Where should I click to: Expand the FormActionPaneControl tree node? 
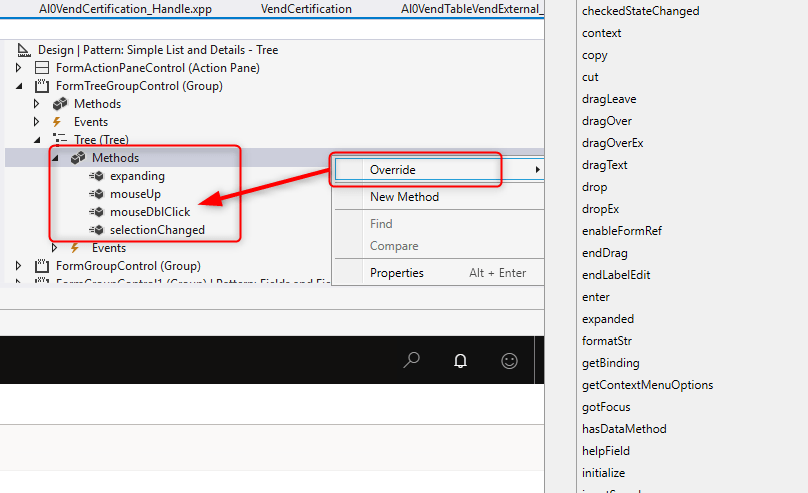pyautogui.click(x=17, y=68)
